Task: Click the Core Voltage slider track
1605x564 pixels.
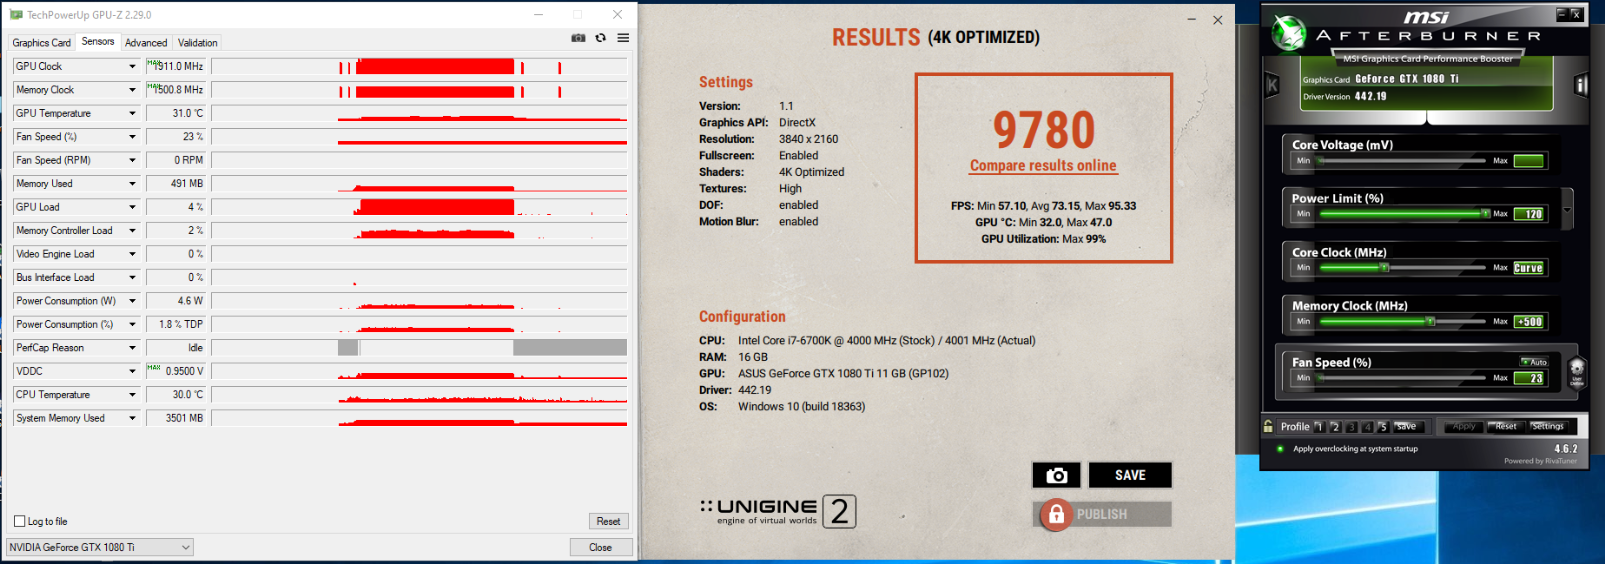Action: click(x=1400, y=161)
